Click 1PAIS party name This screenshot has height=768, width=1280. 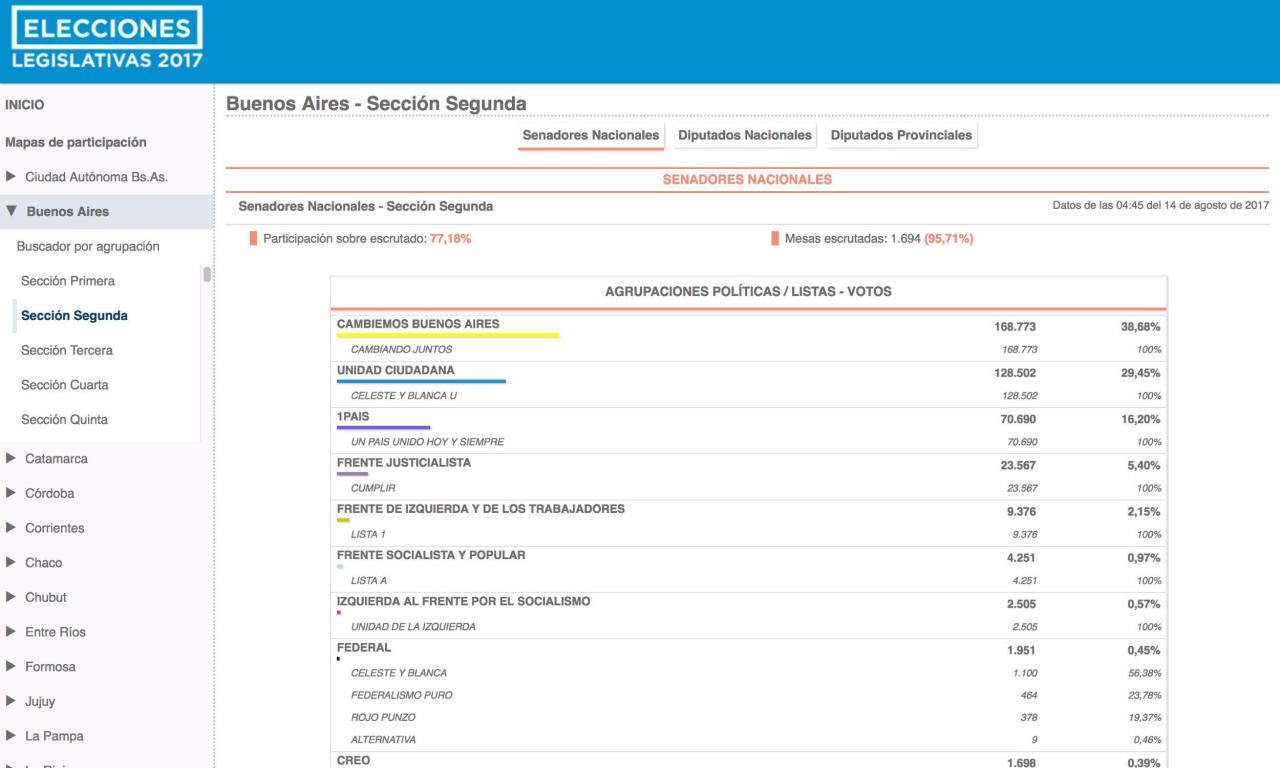(354, 416)
